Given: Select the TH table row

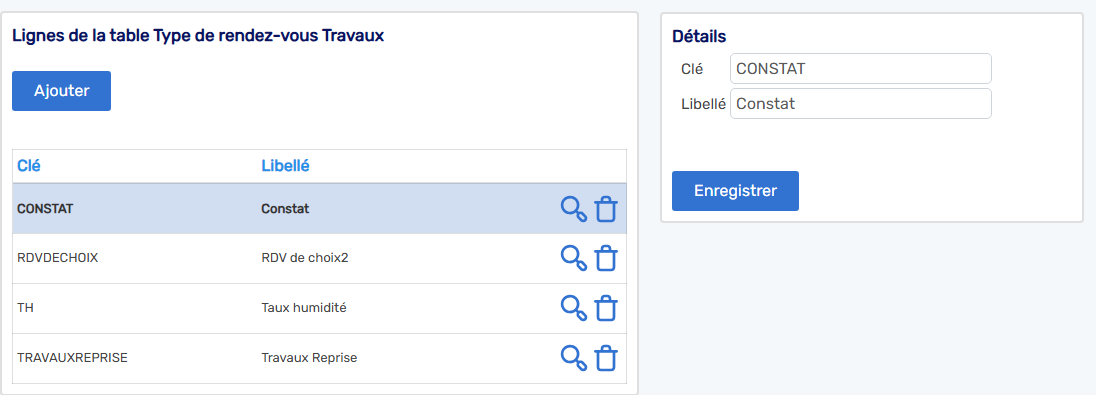Looking at the screenshot, I should (319, 308).
